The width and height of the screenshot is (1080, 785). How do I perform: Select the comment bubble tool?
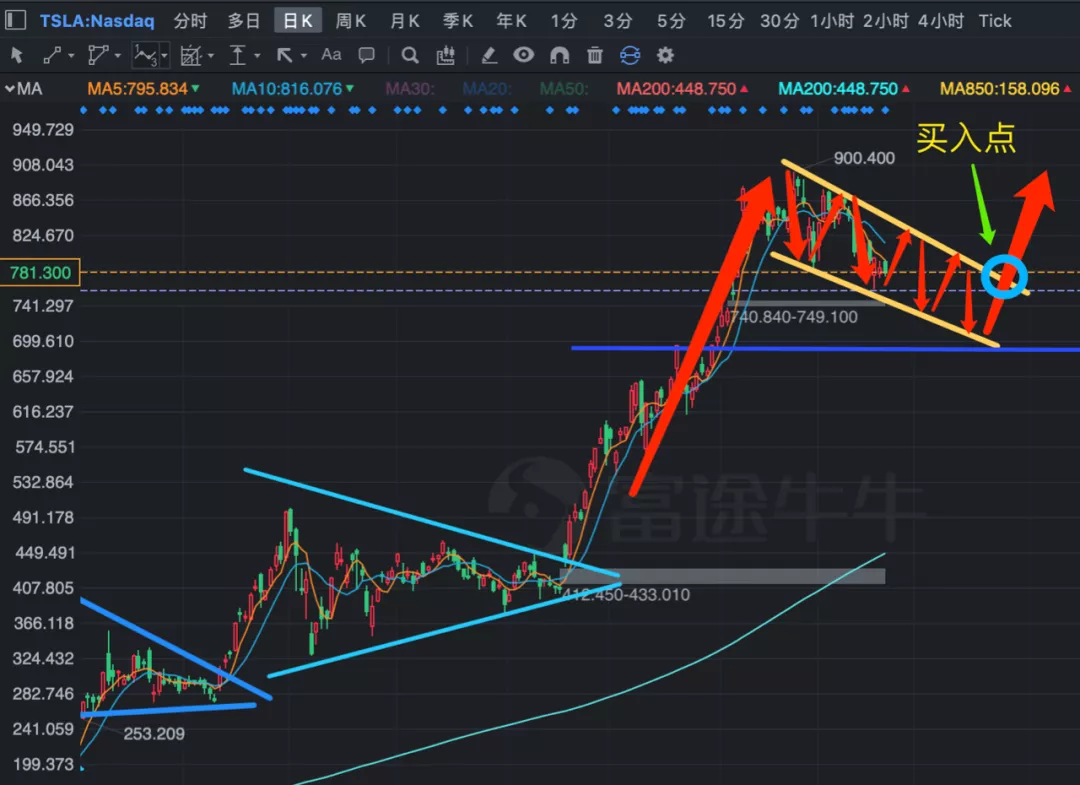tap(366, 55)
